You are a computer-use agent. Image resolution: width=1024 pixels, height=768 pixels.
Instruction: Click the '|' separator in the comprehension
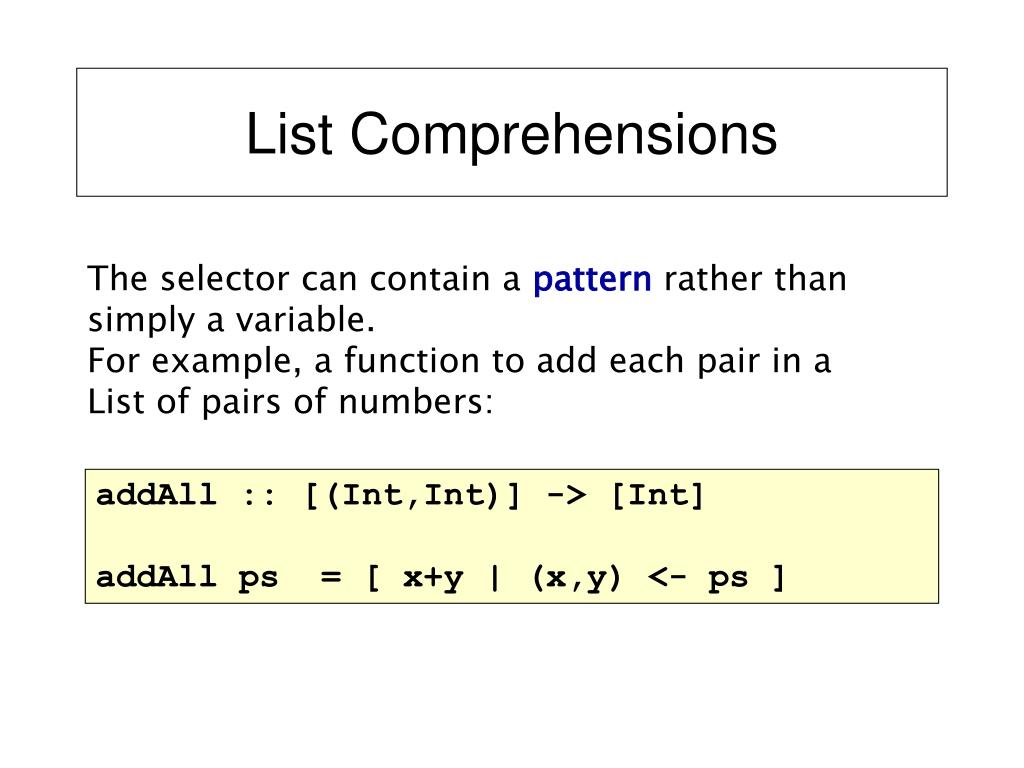click(x=494, y=578)
